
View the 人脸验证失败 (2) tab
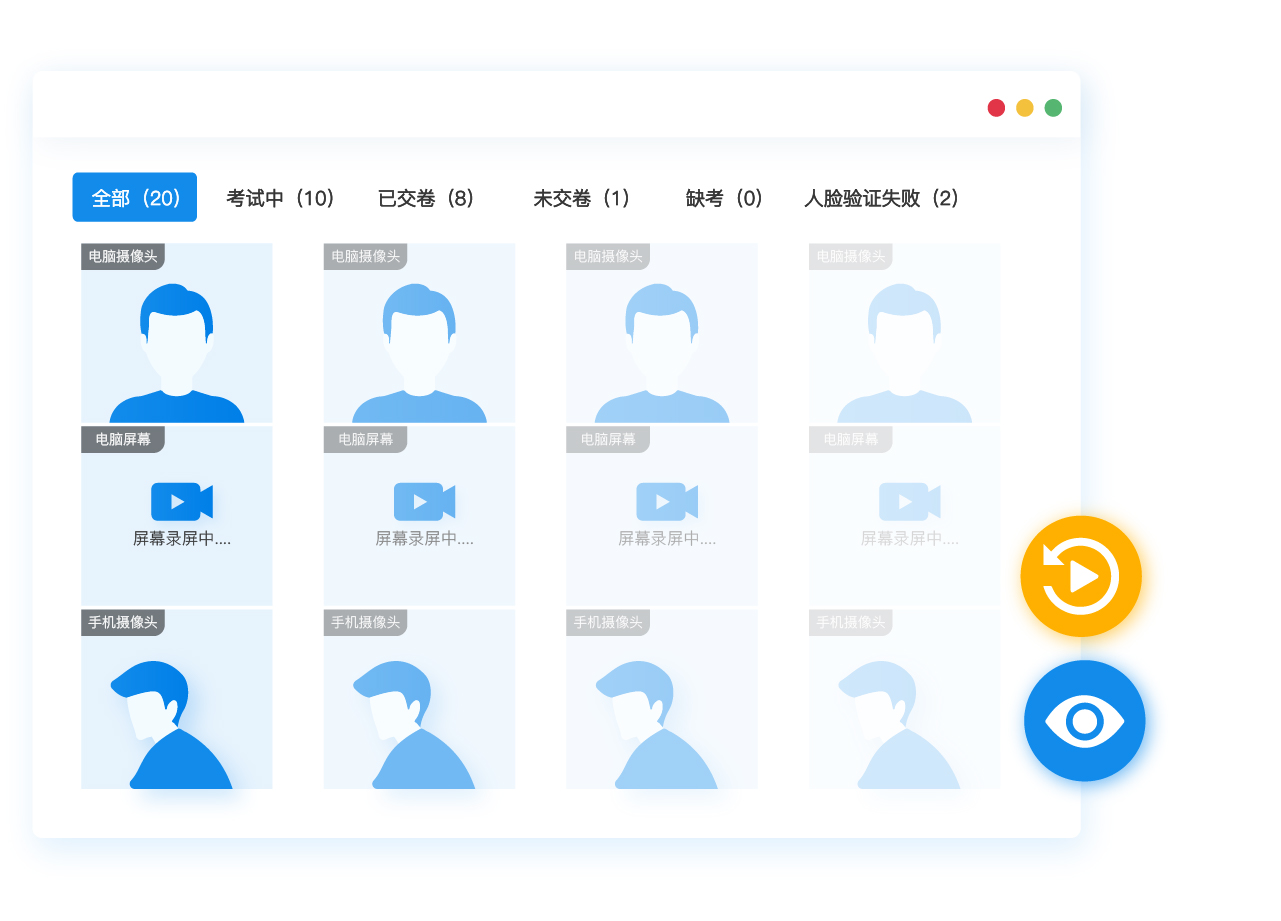(882, 198)
